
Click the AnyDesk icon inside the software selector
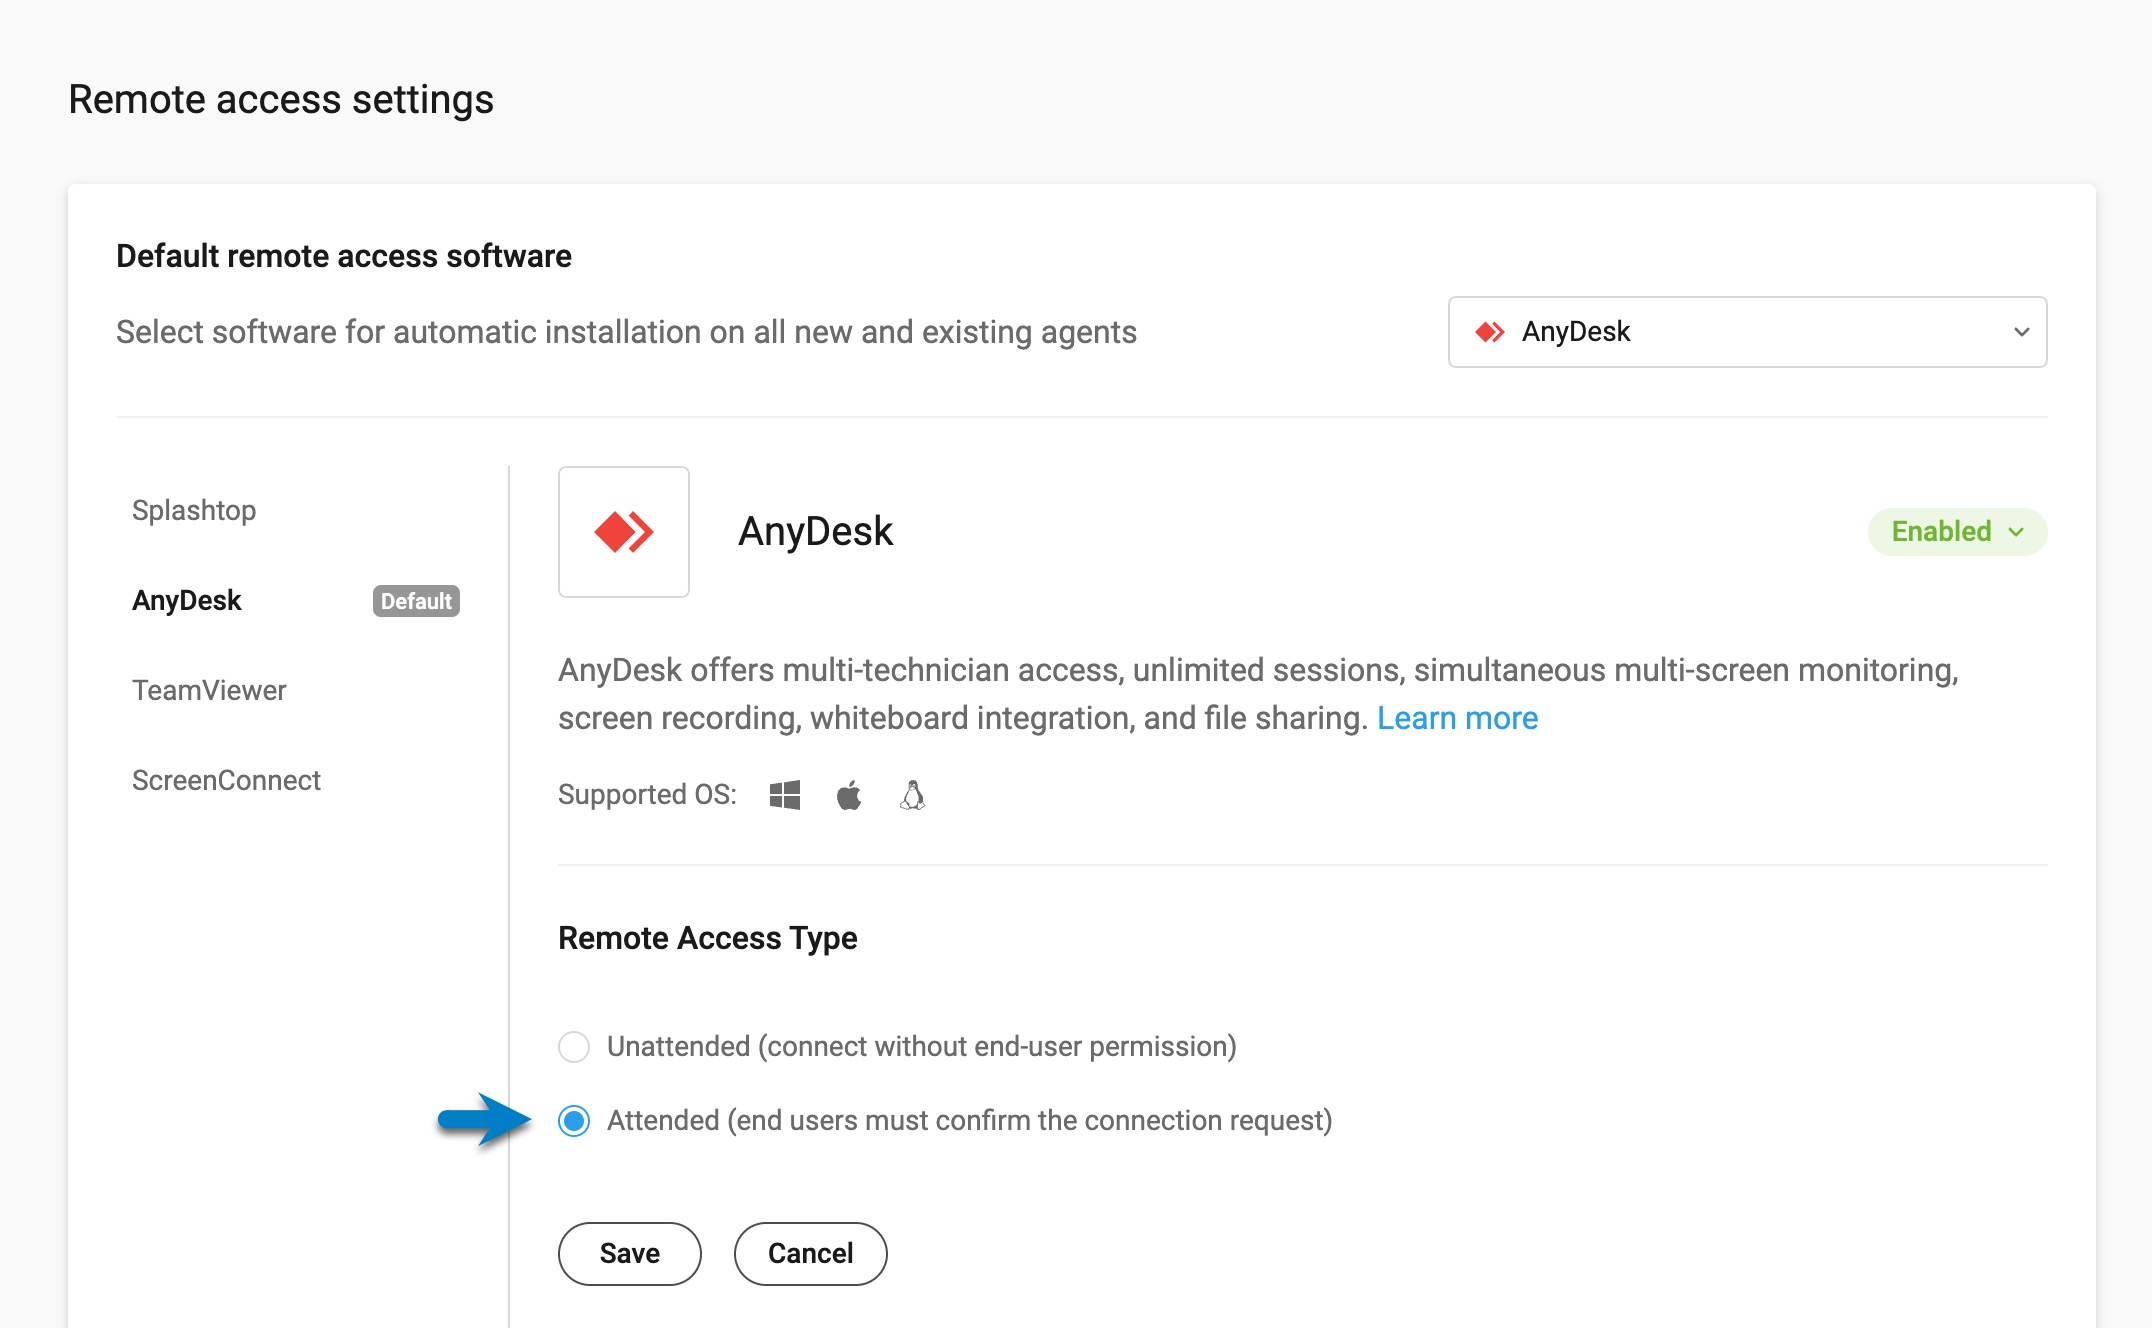1489,331
